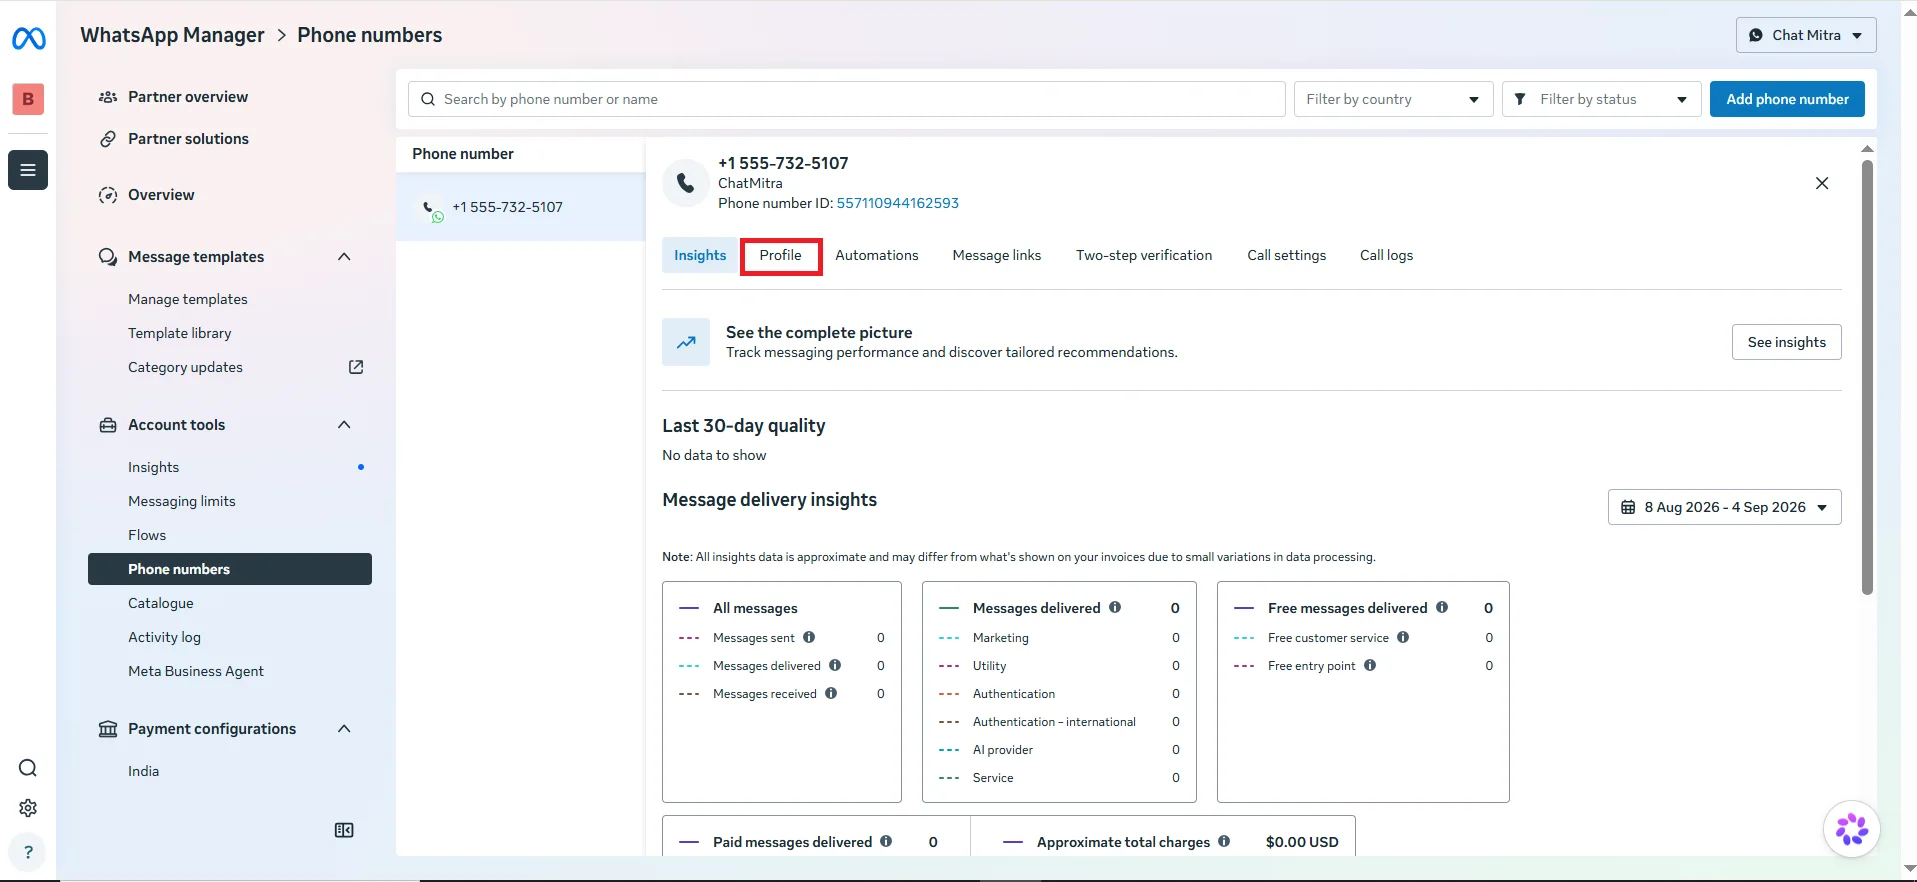Open the Call logs tab
1917x882 pixels.
(x=1386, y=256)
